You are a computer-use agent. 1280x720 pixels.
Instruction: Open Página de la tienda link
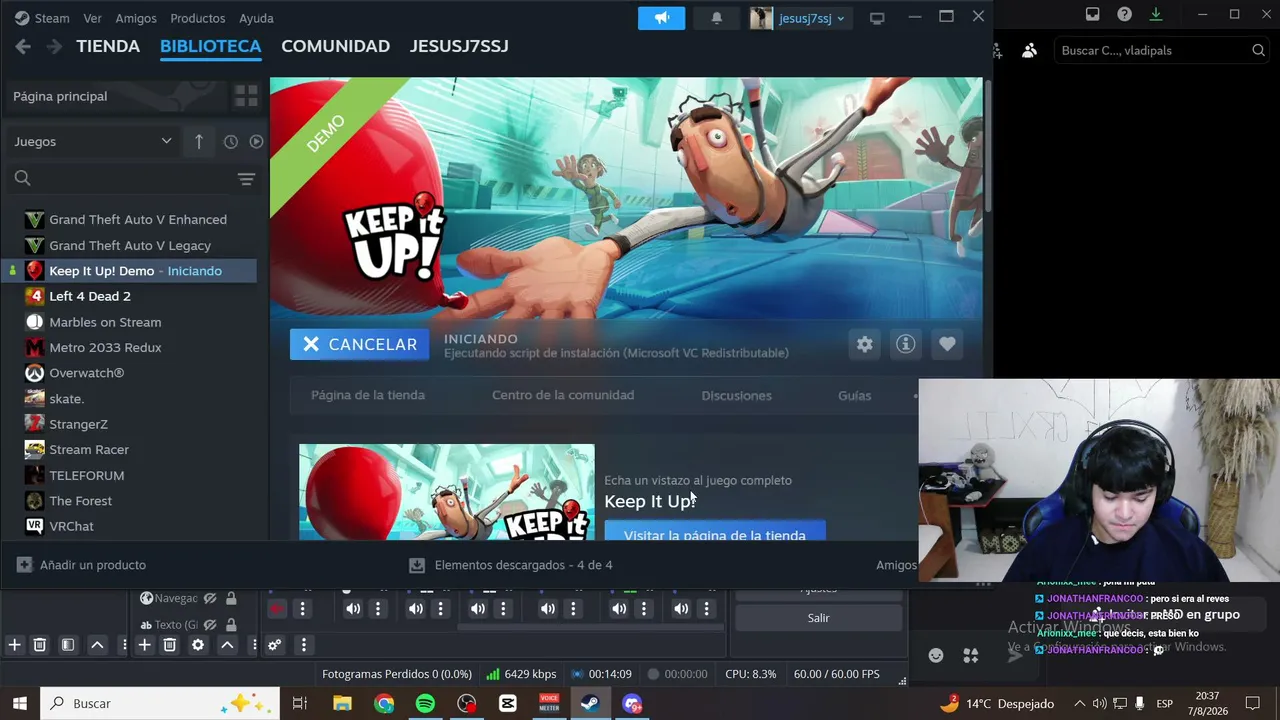368,395
